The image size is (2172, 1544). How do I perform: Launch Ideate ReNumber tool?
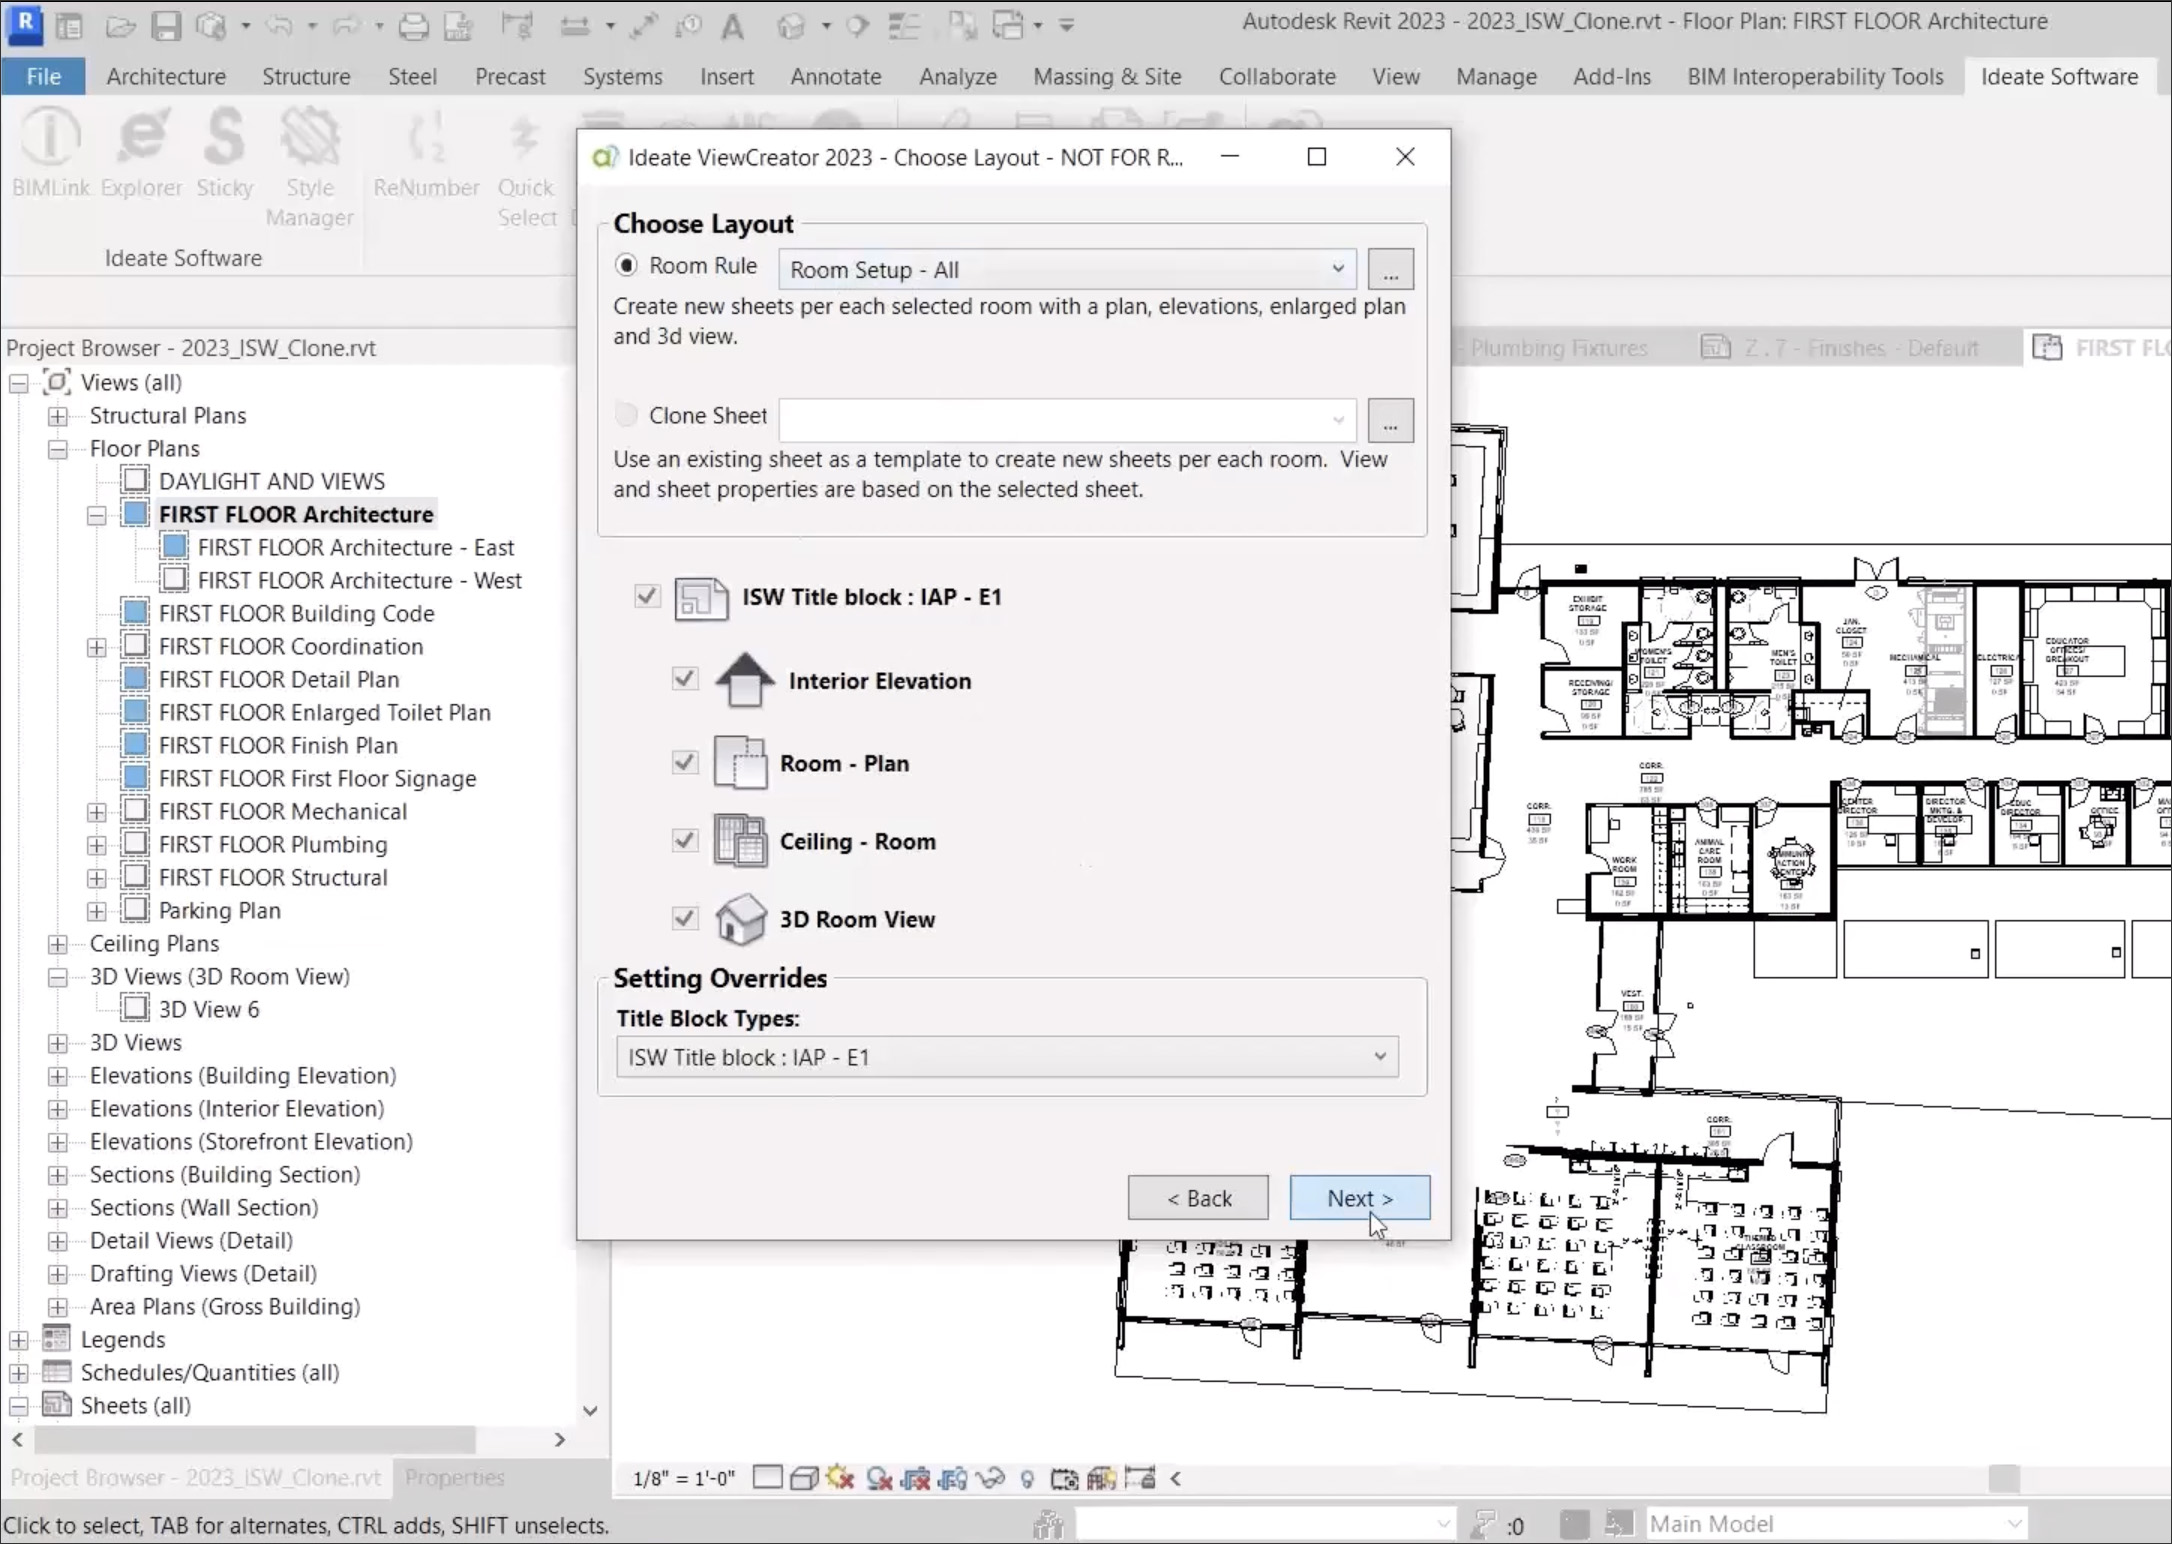(426, 155)
